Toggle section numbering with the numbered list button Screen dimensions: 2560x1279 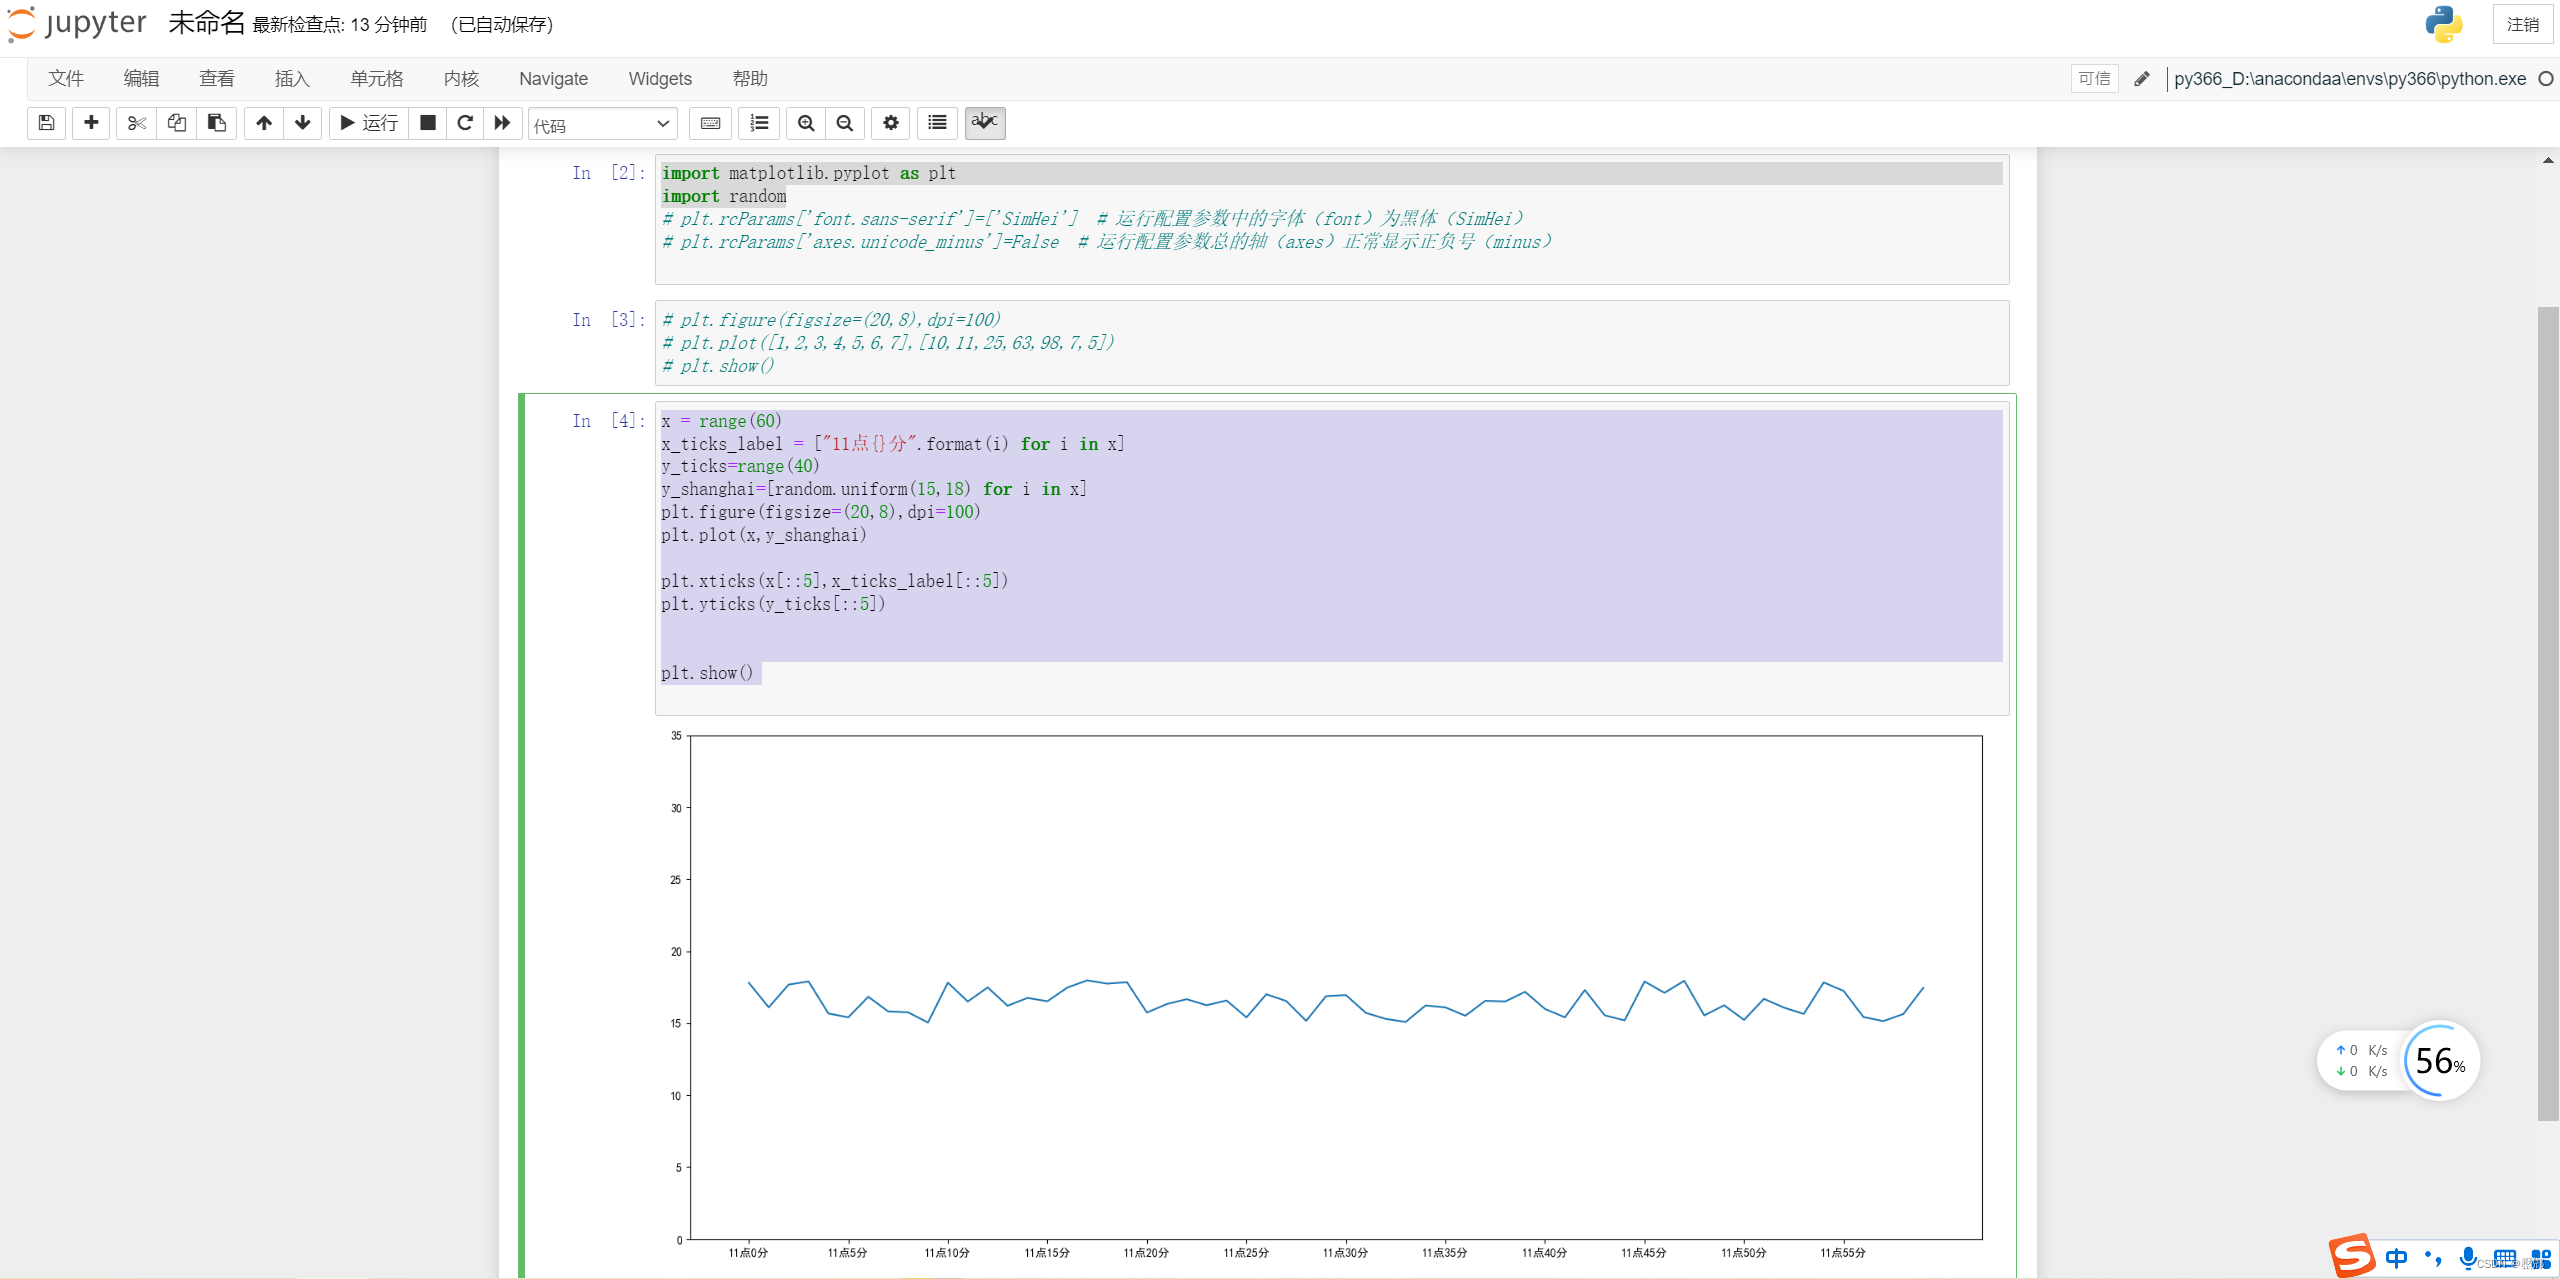pos(760,123)
